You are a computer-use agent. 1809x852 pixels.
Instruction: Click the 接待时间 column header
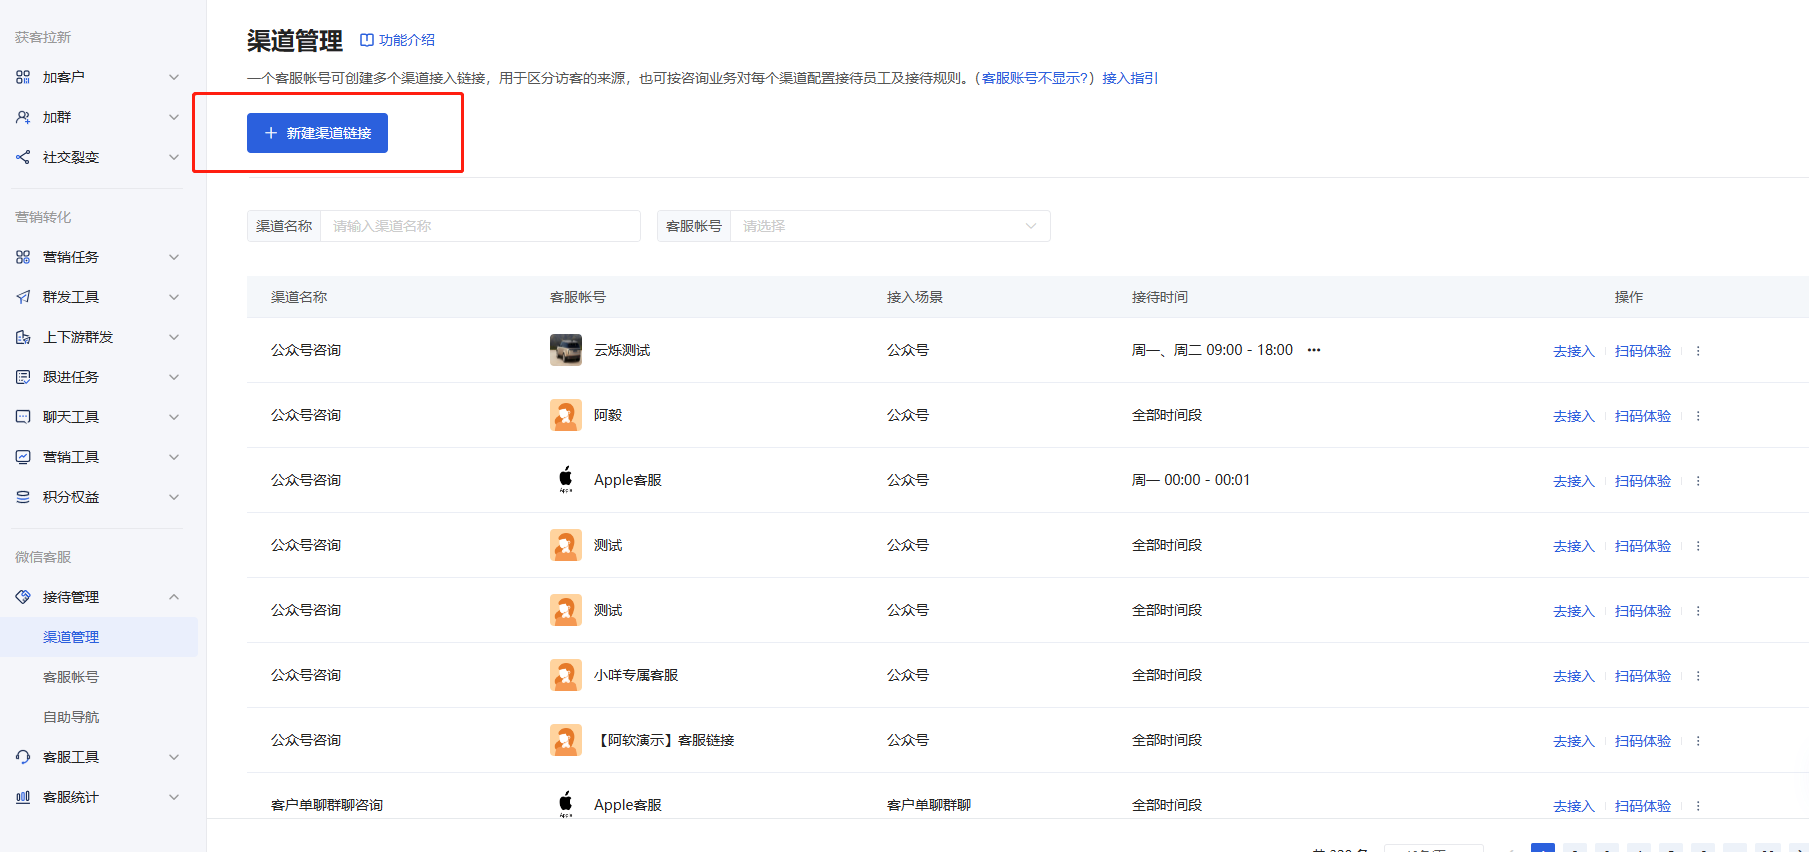coord(1160,297)
